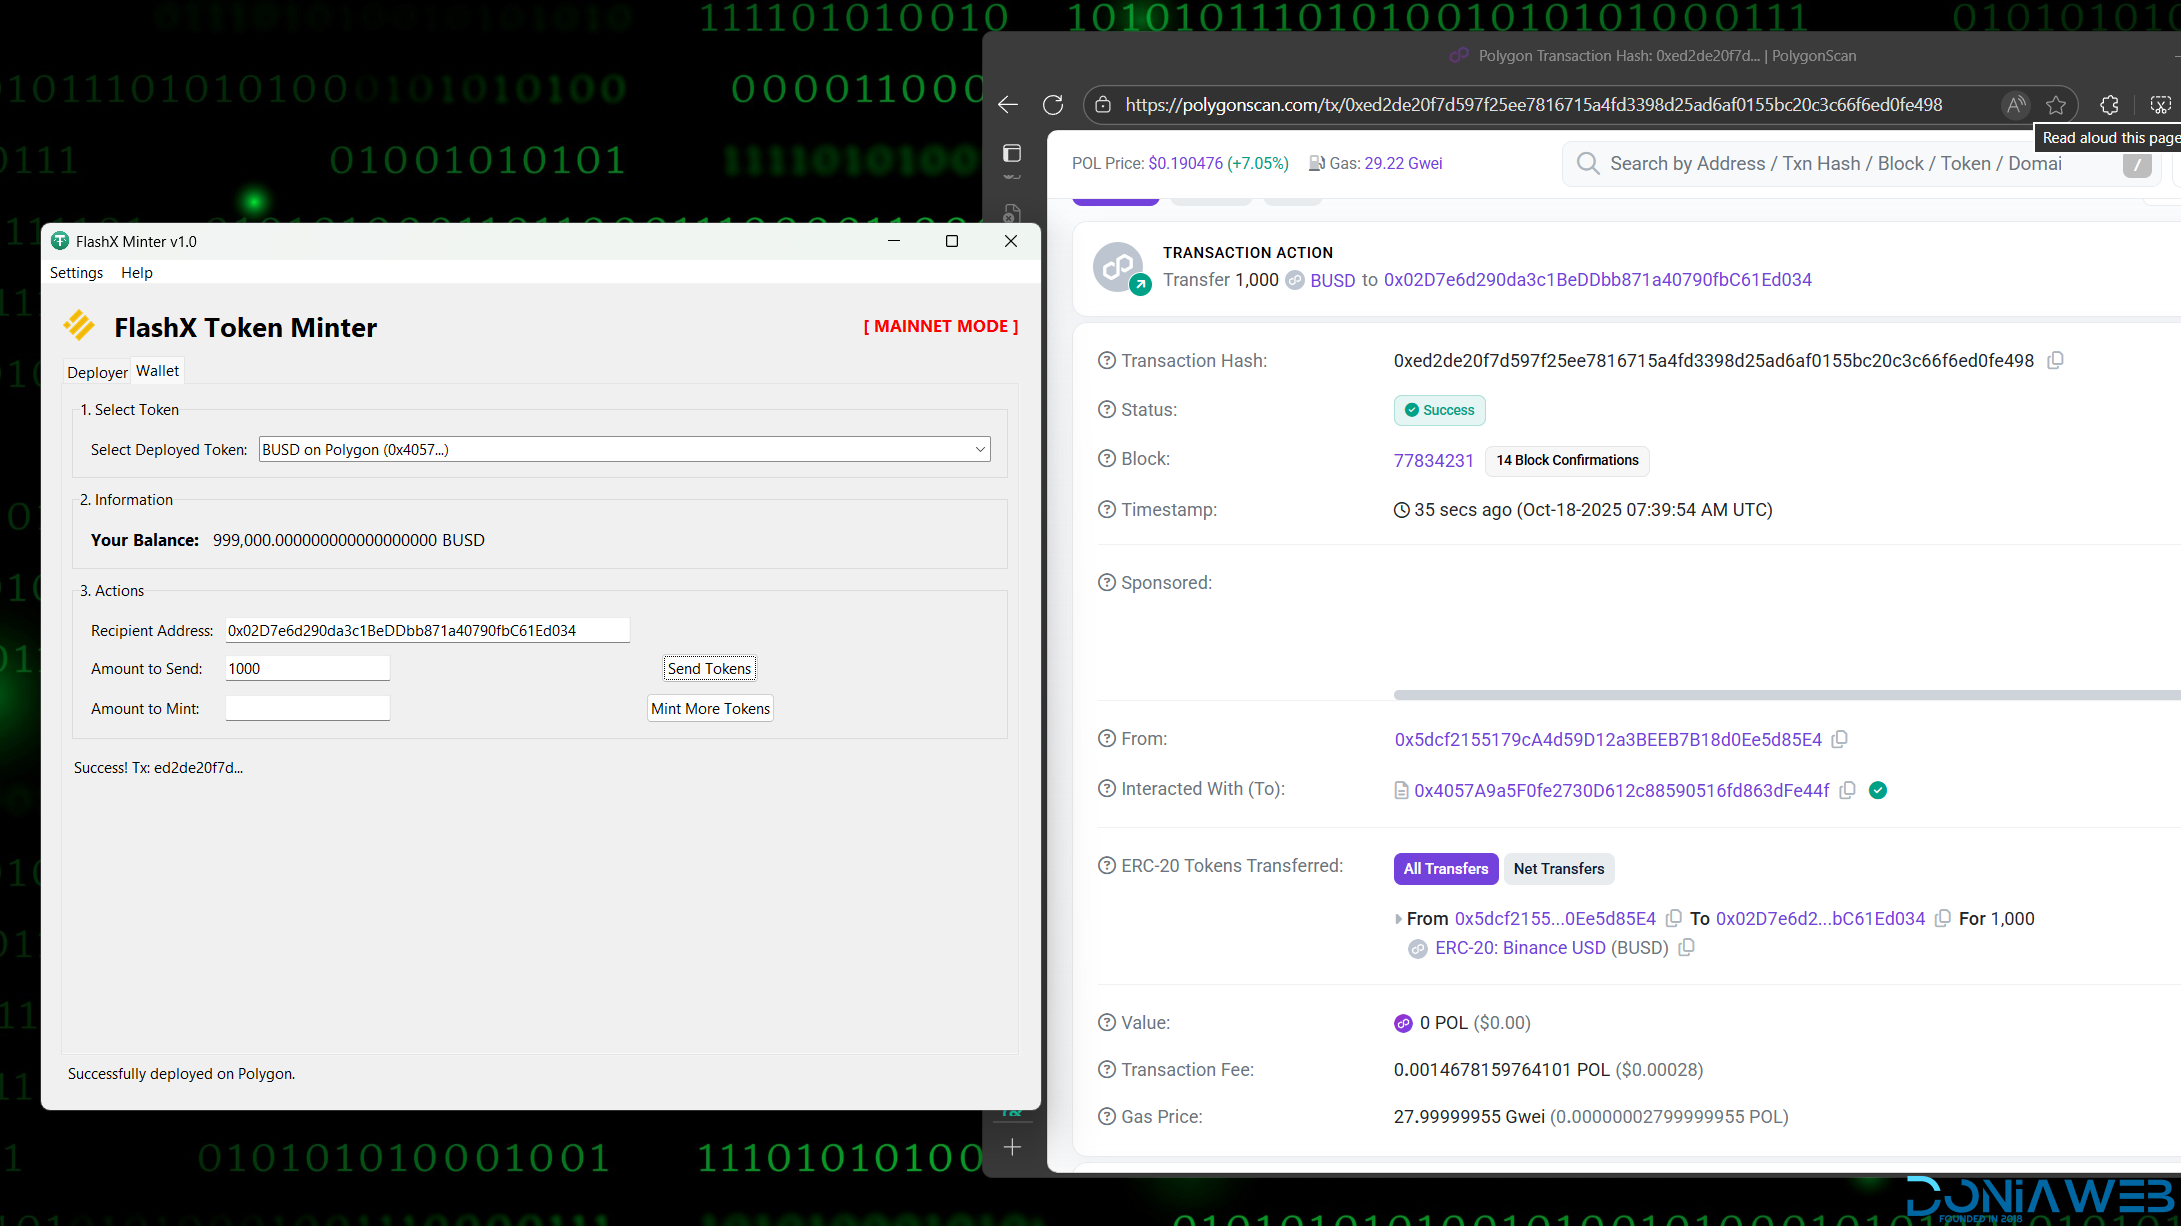Copy the BUSD token address icon

pos(1686,947)
